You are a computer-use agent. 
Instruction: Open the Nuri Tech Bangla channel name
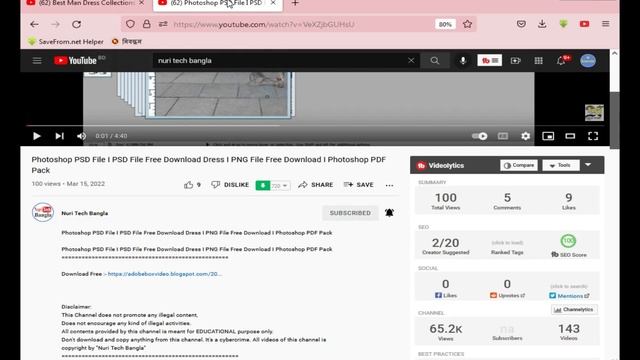tap(85, 213)
